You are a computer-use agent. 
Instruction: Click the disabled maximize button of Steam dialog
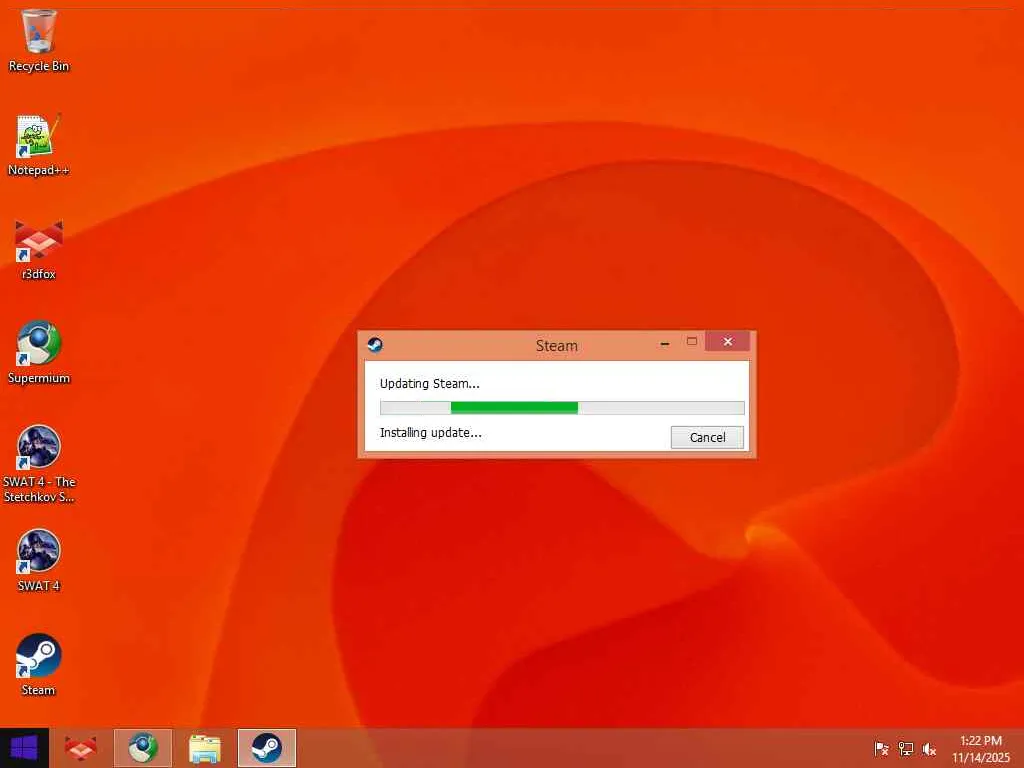(x=692, y=342)
